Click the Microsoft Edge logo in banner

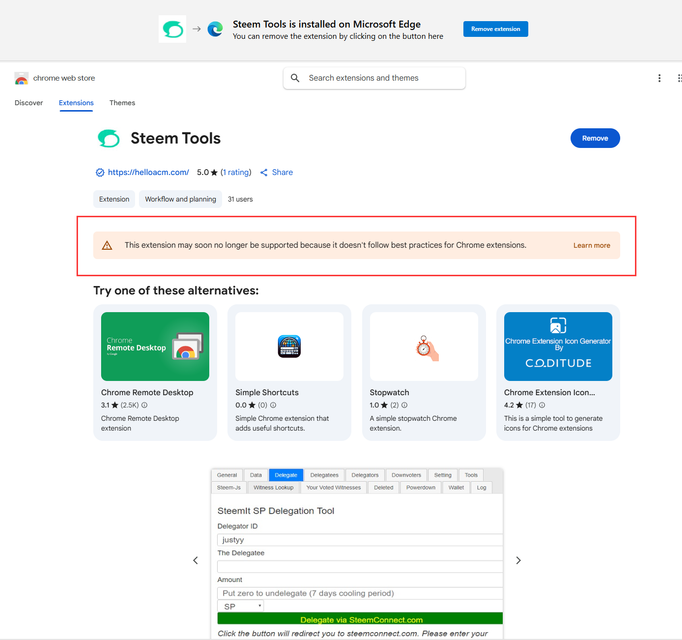tap(215, 29)
